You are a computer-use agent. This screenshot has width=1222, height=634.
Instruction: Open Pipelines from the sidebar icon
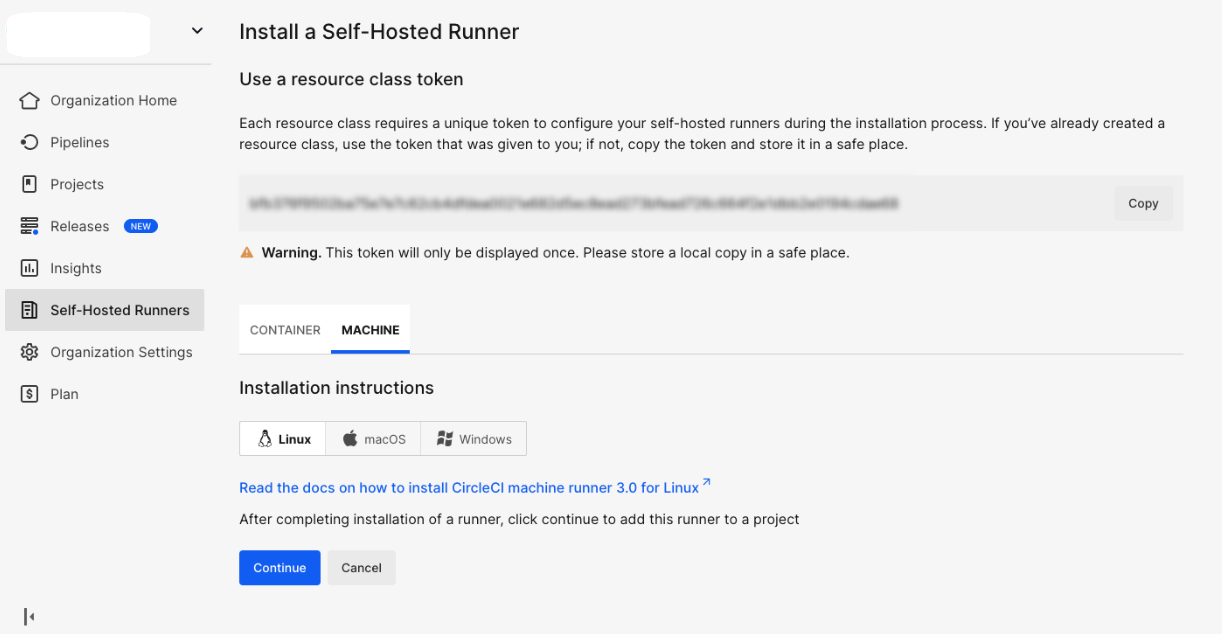tap(29, 142)
